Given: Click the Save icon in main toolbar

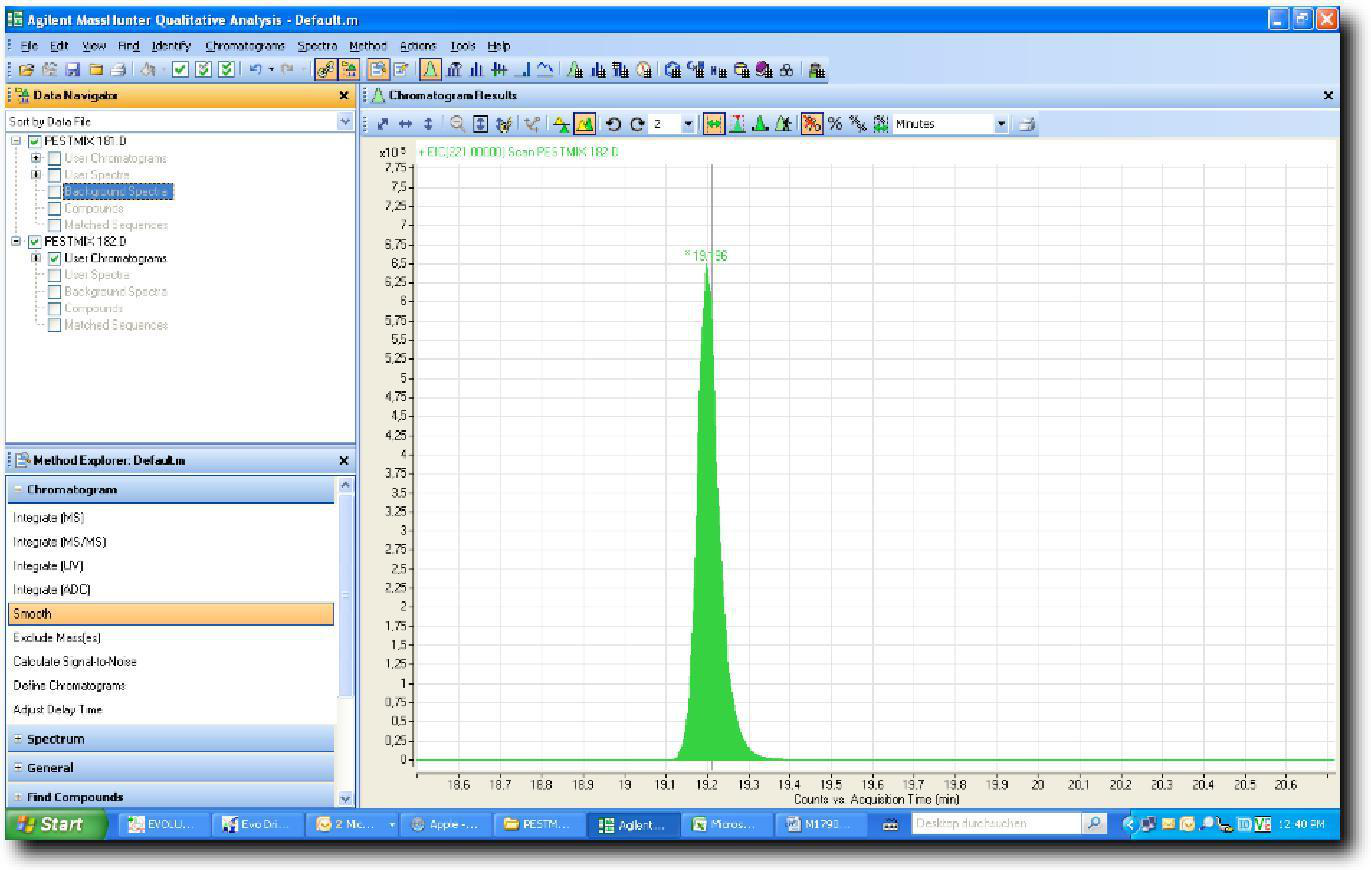Looking at the screenshot, I should 72,70.
